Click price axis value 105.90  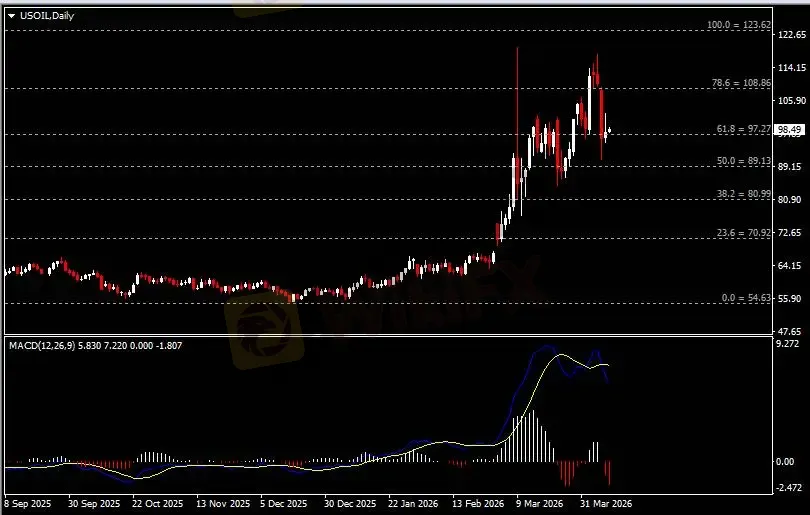791,100
